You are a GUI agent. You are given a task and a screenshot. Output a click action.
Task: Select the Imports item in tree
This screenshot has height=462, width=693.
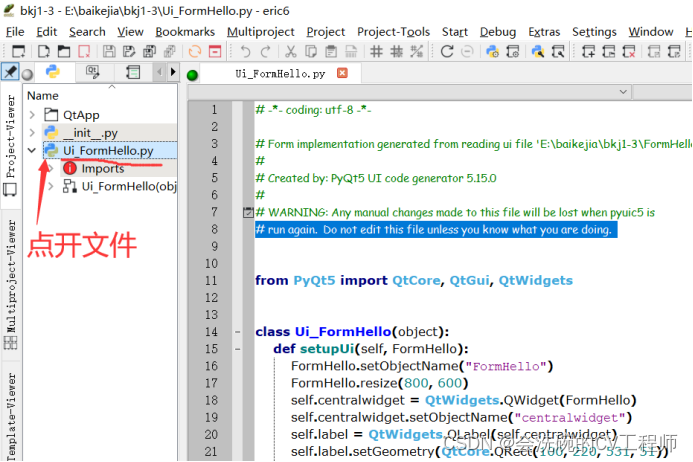(103, 168)
